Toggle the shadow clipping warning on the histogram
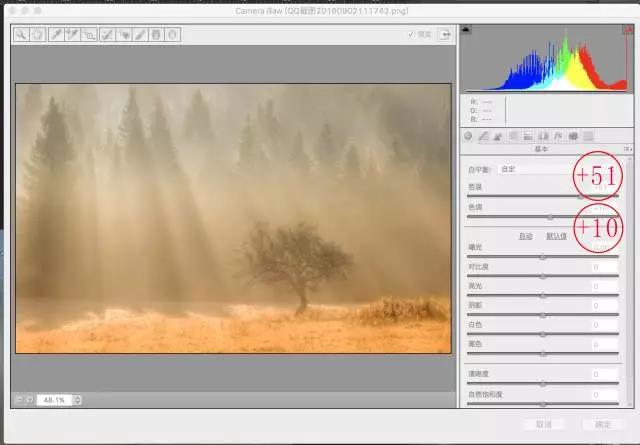The height and width of the screenshot is (445, 640). 466,29
